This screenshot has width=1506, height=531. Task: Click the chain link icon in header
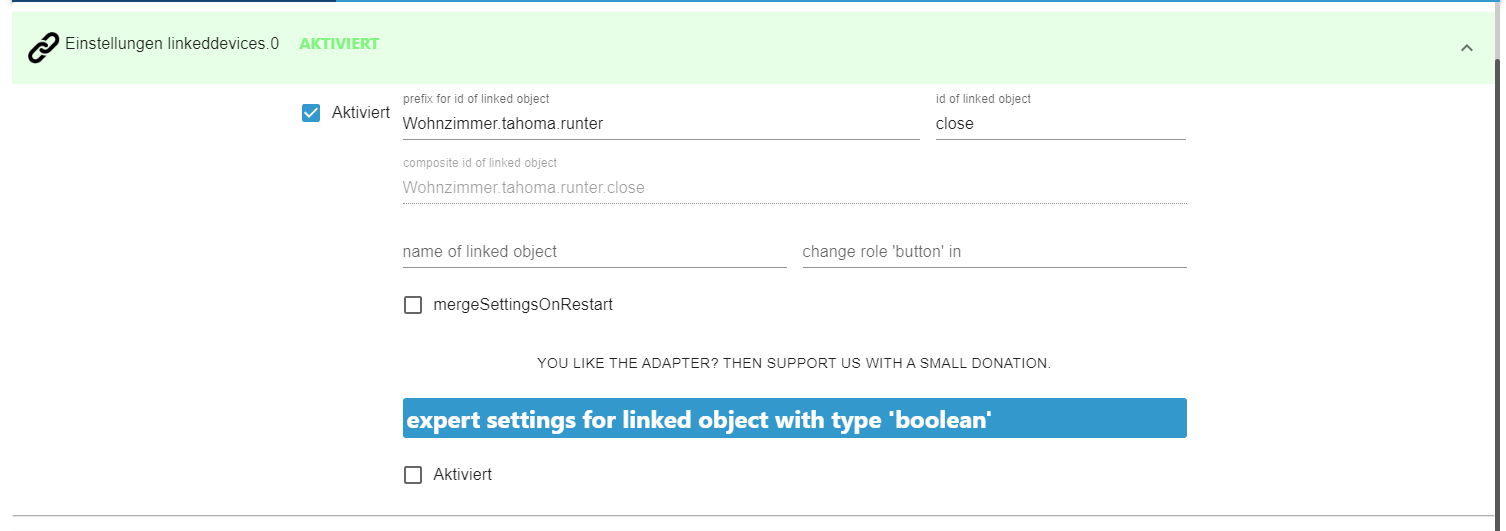point(44,47)
